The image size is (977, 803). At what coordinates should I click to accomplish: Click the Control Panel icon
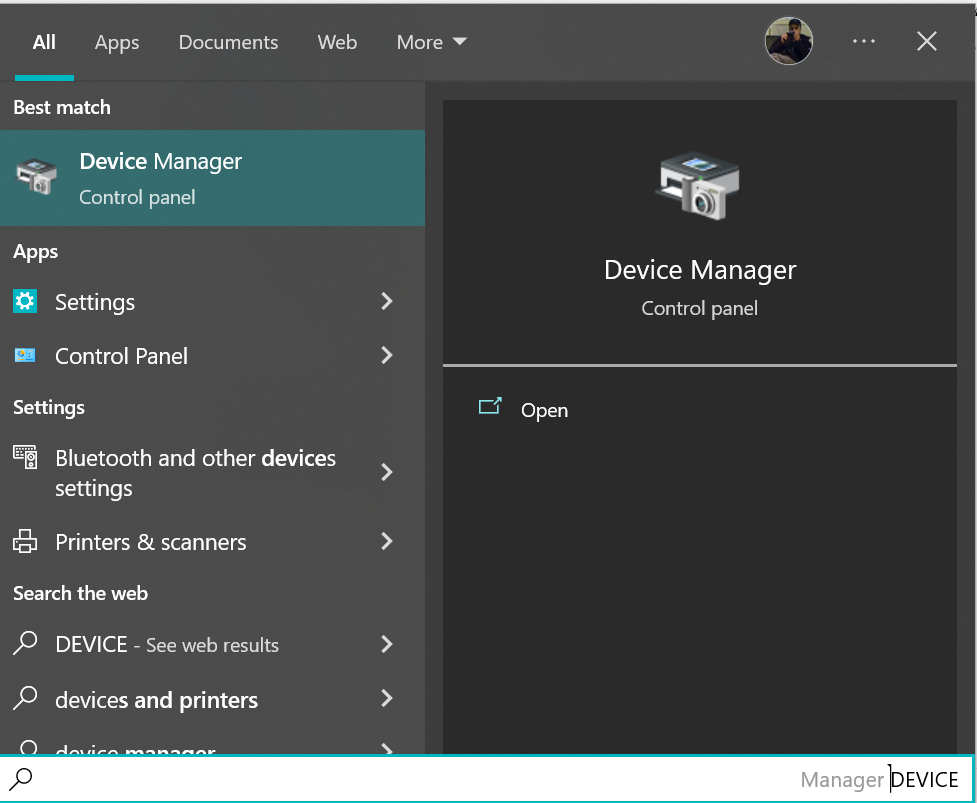(25, 356)
